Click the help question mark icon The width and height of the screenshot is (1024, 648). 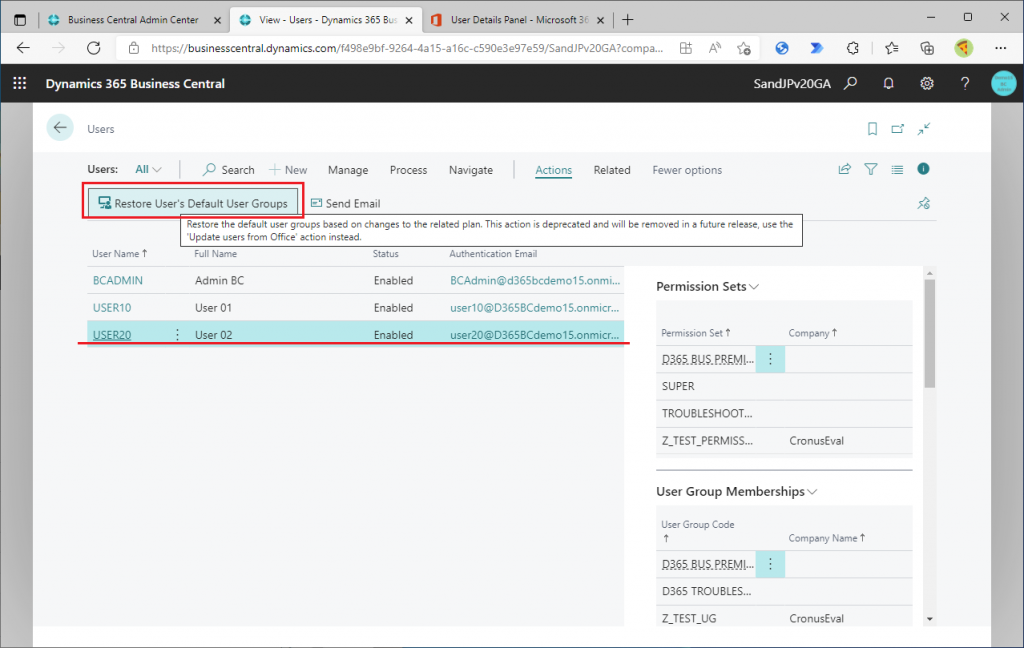[x=965, y=84]
